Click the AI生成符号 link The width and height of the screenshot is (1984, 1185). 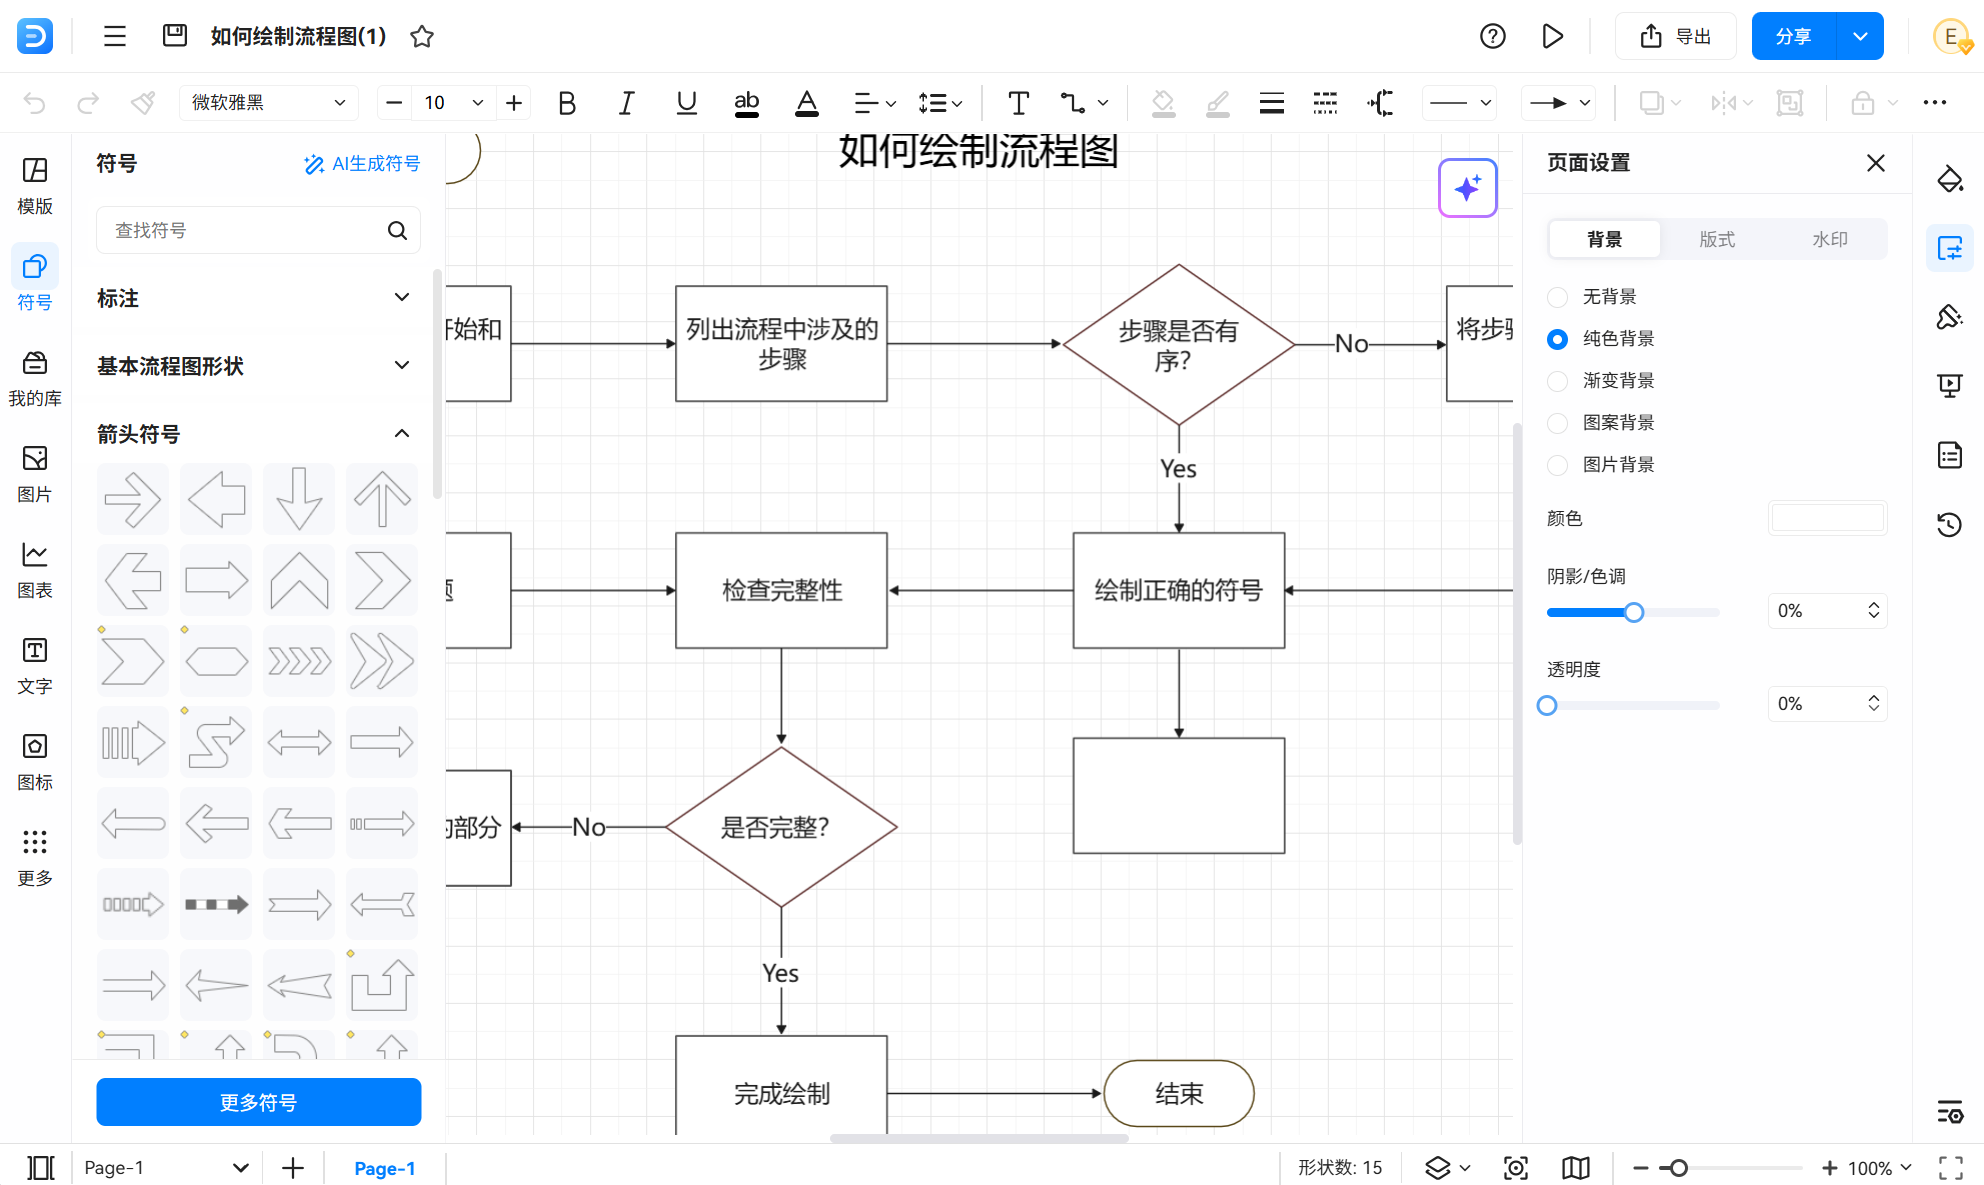362,164
